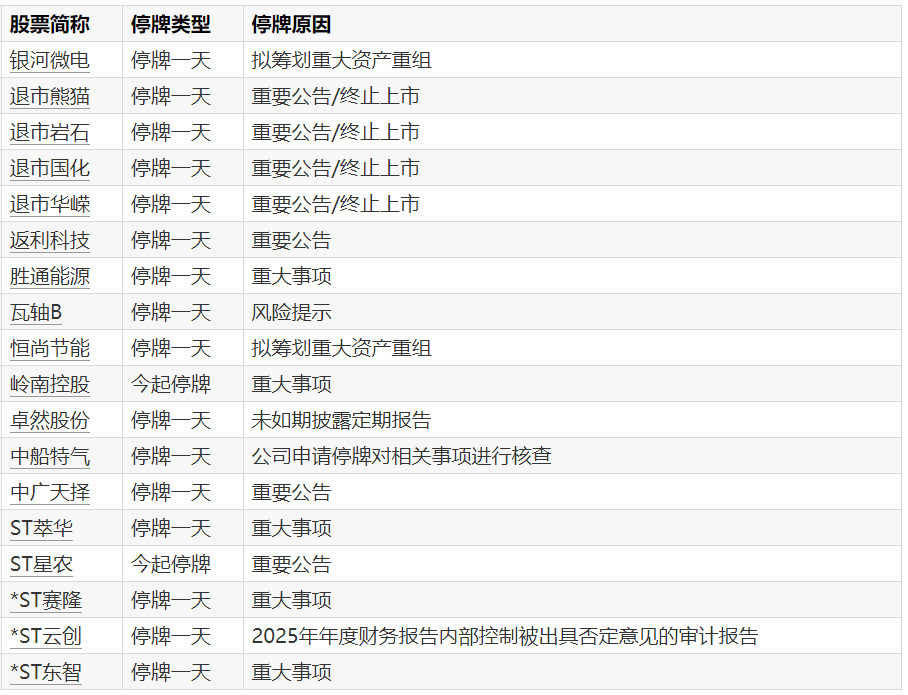Click the 停牌原因 column header
Image resolution: width=908 pixels, height=695 pixels.
click(291, 24)
